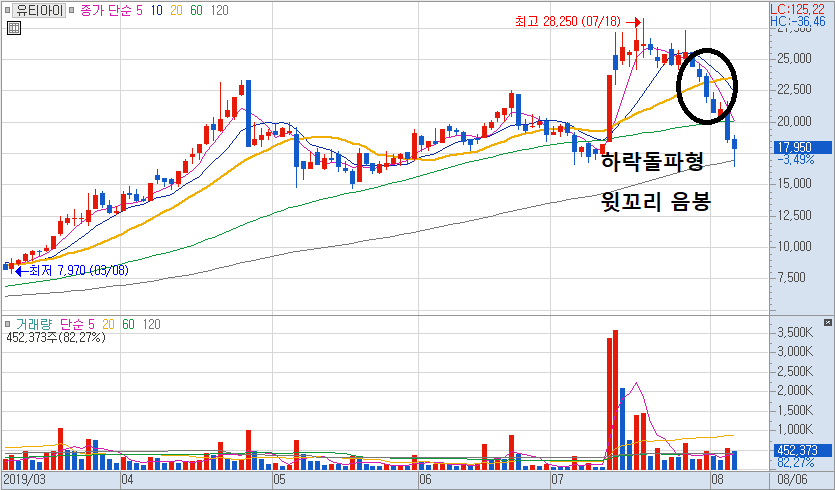The image size is (835, 490).
Task: Click the 05 month label on date axis
Action: pyautogui.click(x=279, y=480)
